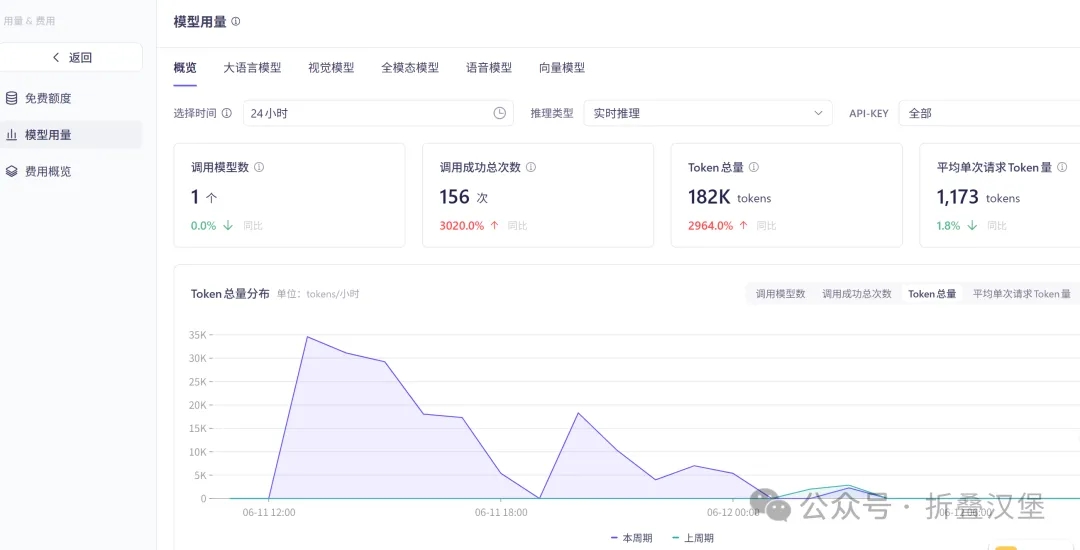
Task: Show 调用成功总次数 in the chart
Action: [857, 293]
